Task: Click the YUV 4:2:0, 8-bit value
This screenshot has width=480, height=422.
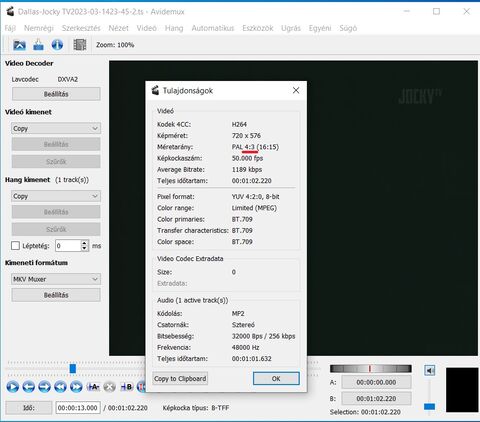Action: click(x=256, y=197)
